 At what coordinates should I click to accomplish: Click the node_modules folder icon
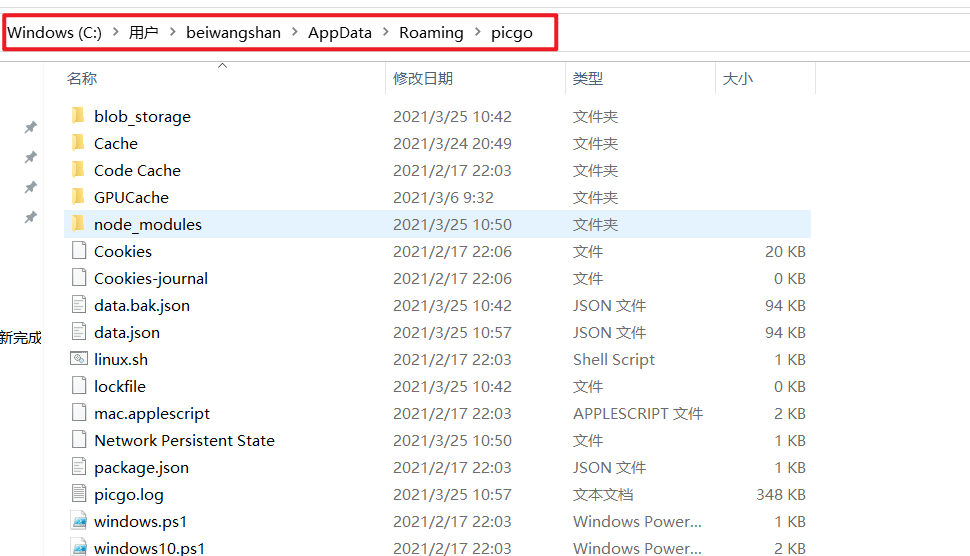click(78, 224)
